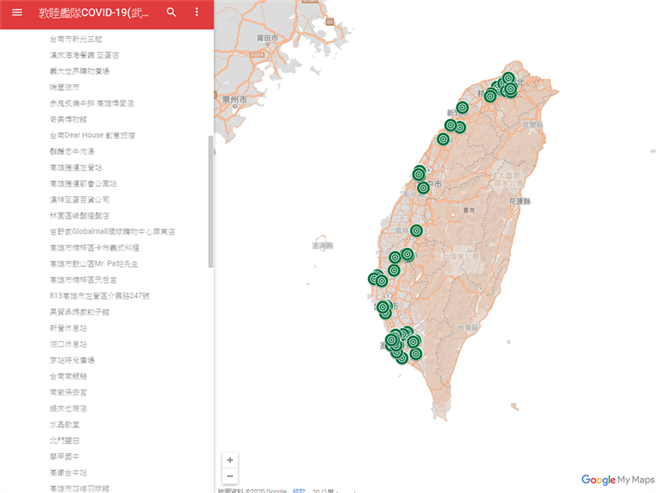Select list item 吉野家Globalmall環球購物中心屏東店
This screenshot has width=656, height=493.
pos(112,231)
